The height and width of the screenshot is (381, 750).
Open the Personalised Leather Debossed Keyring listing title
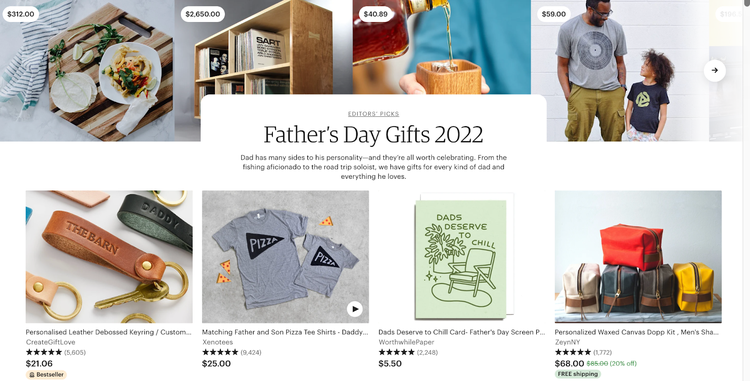109,332
